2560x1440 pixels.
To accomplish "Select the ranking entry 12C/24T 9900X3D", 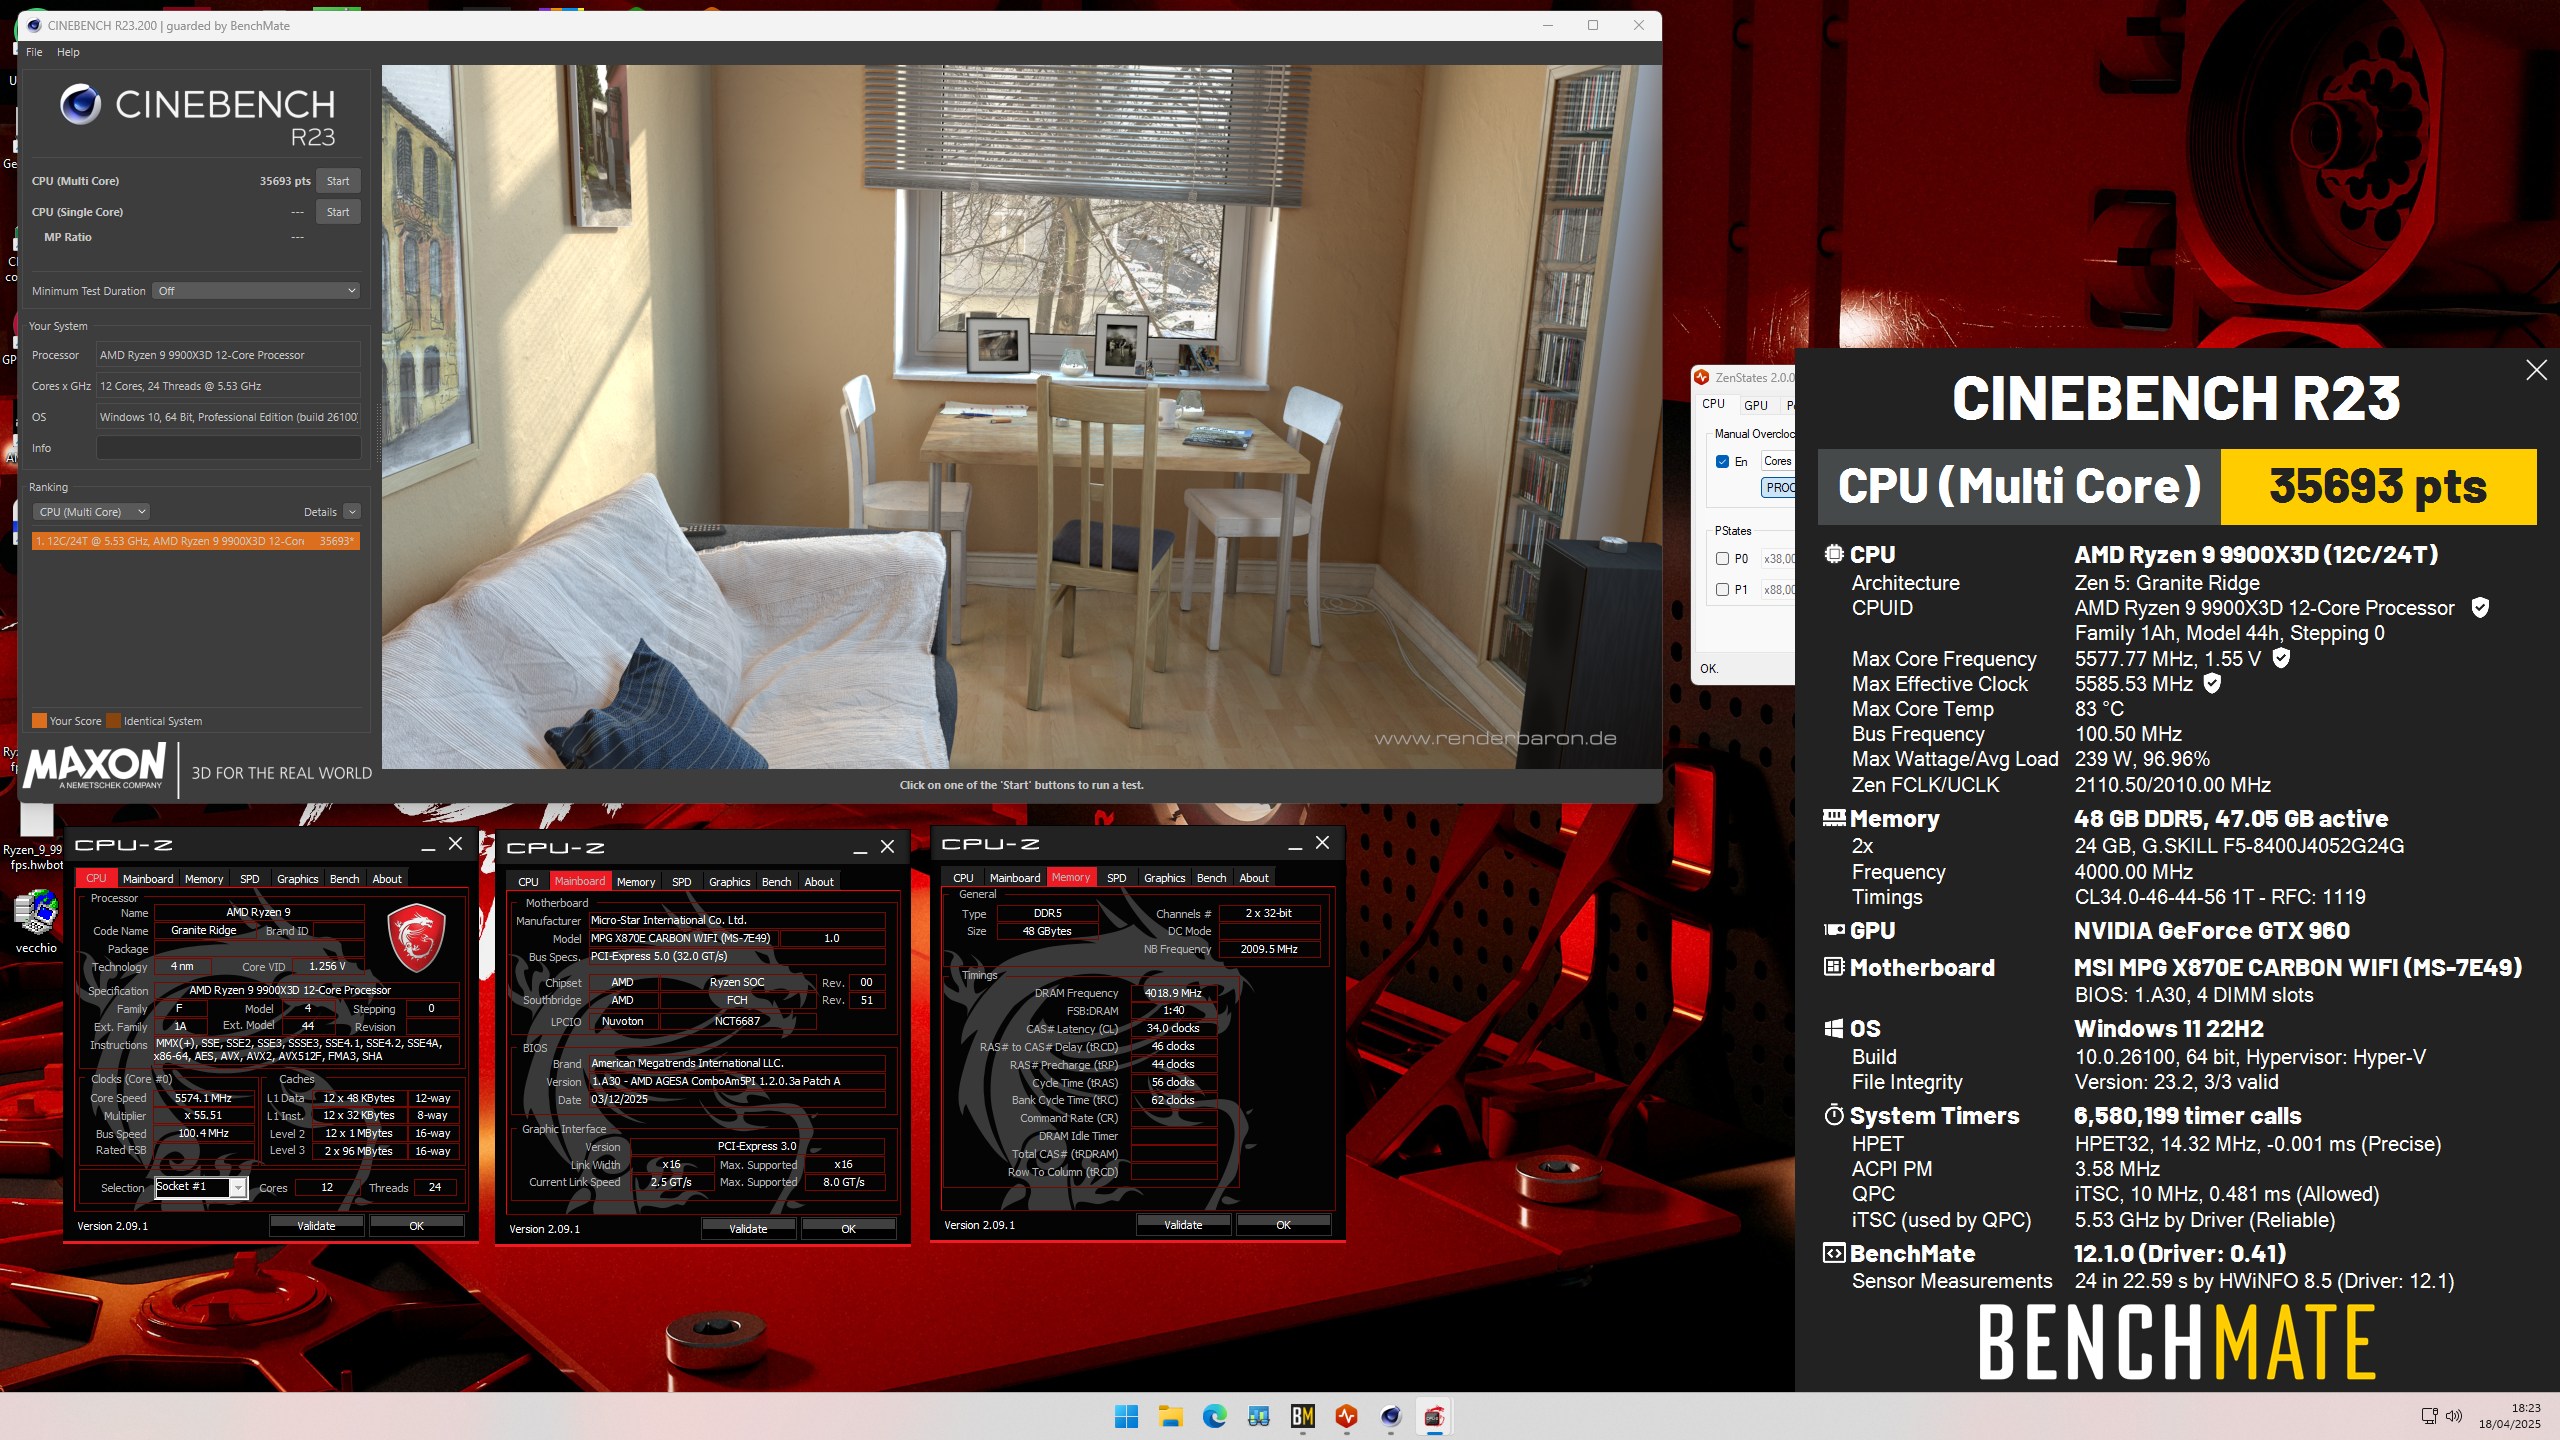I will point(195,541).
